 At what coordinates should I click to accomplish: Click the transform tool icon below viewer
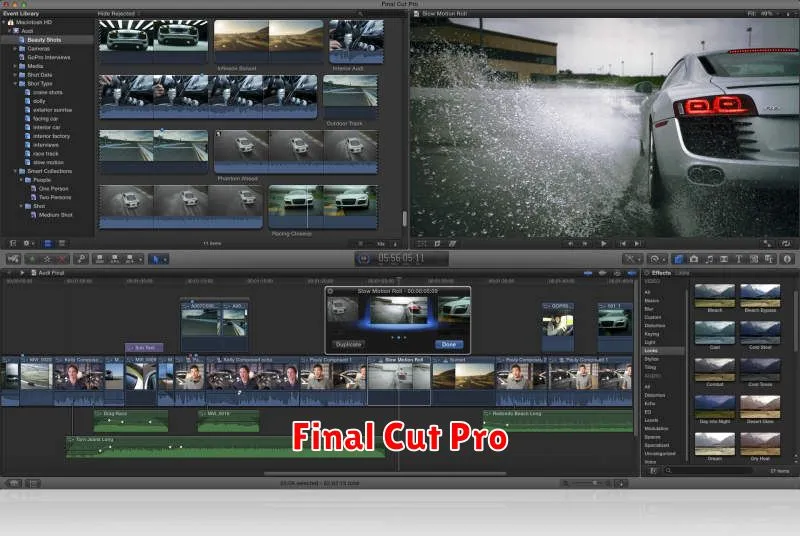point(421,244)
